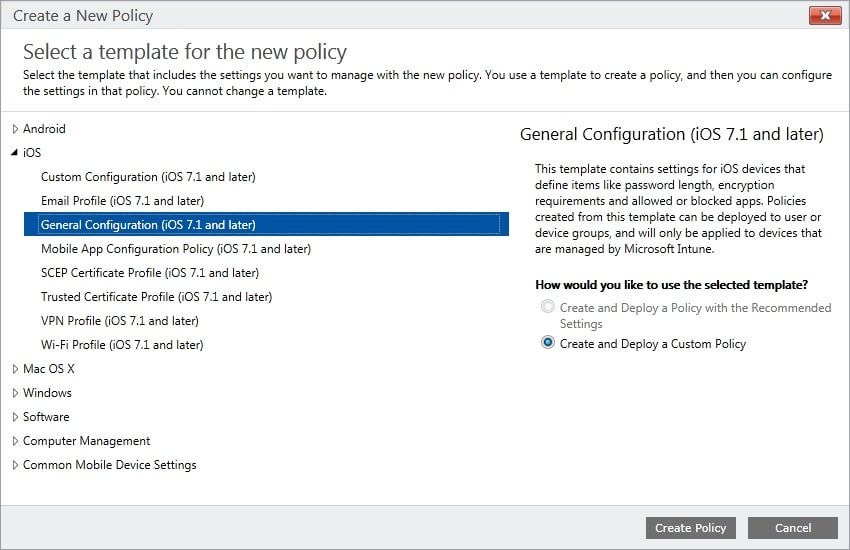Click the Create Policy button

point(691,528)
